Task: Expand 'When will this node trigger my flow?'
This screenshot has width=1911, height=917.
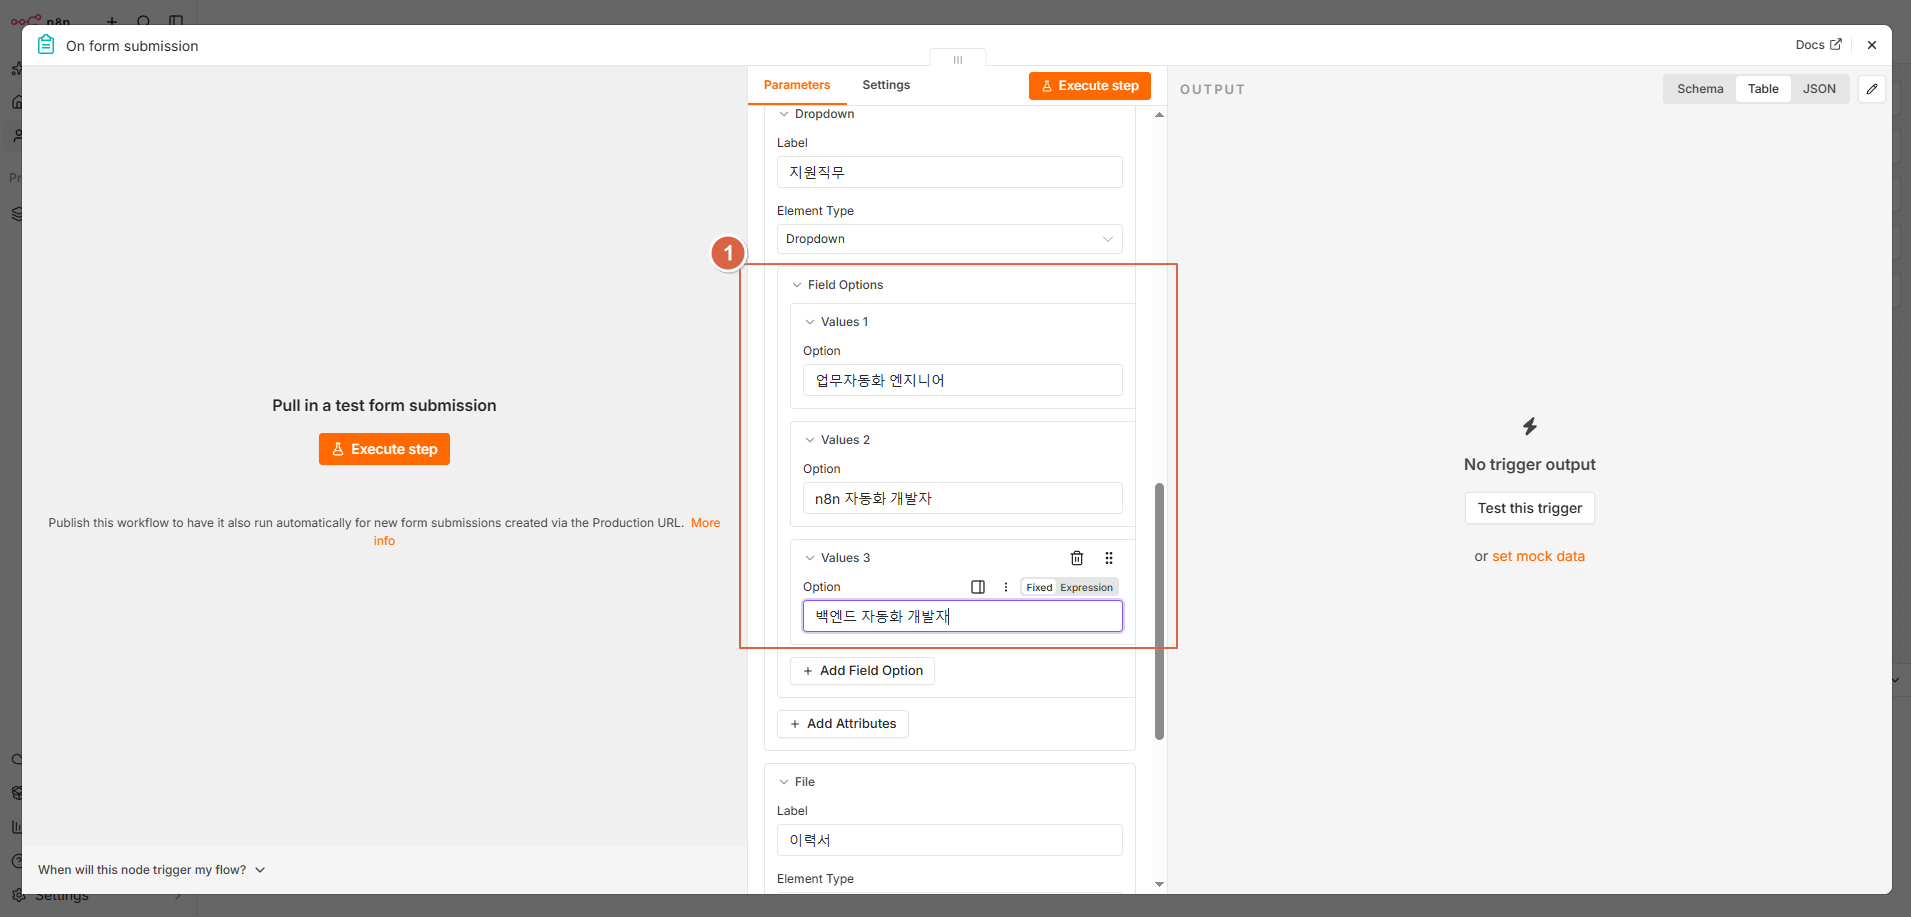Action: coord(152,870)
